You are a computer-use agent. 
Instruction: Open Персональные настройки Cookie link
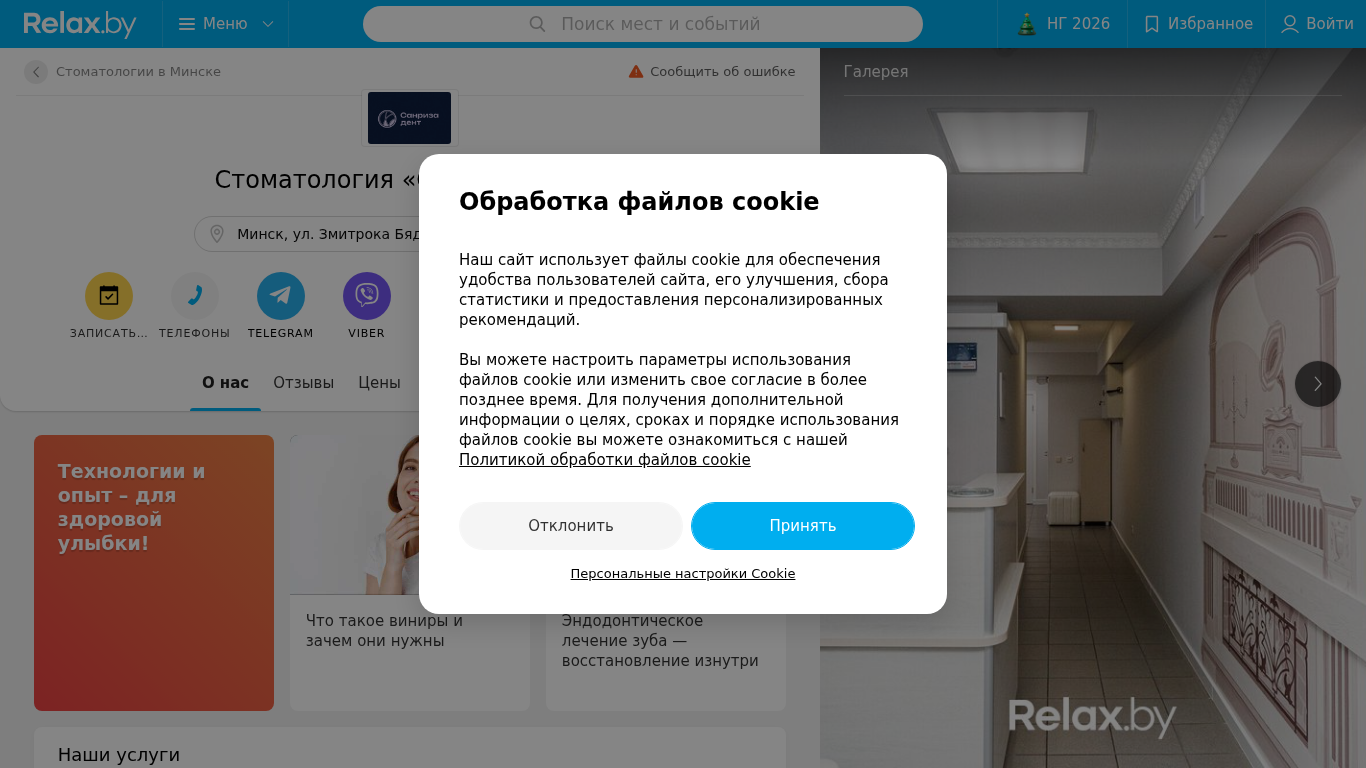(x=683, y=574)
